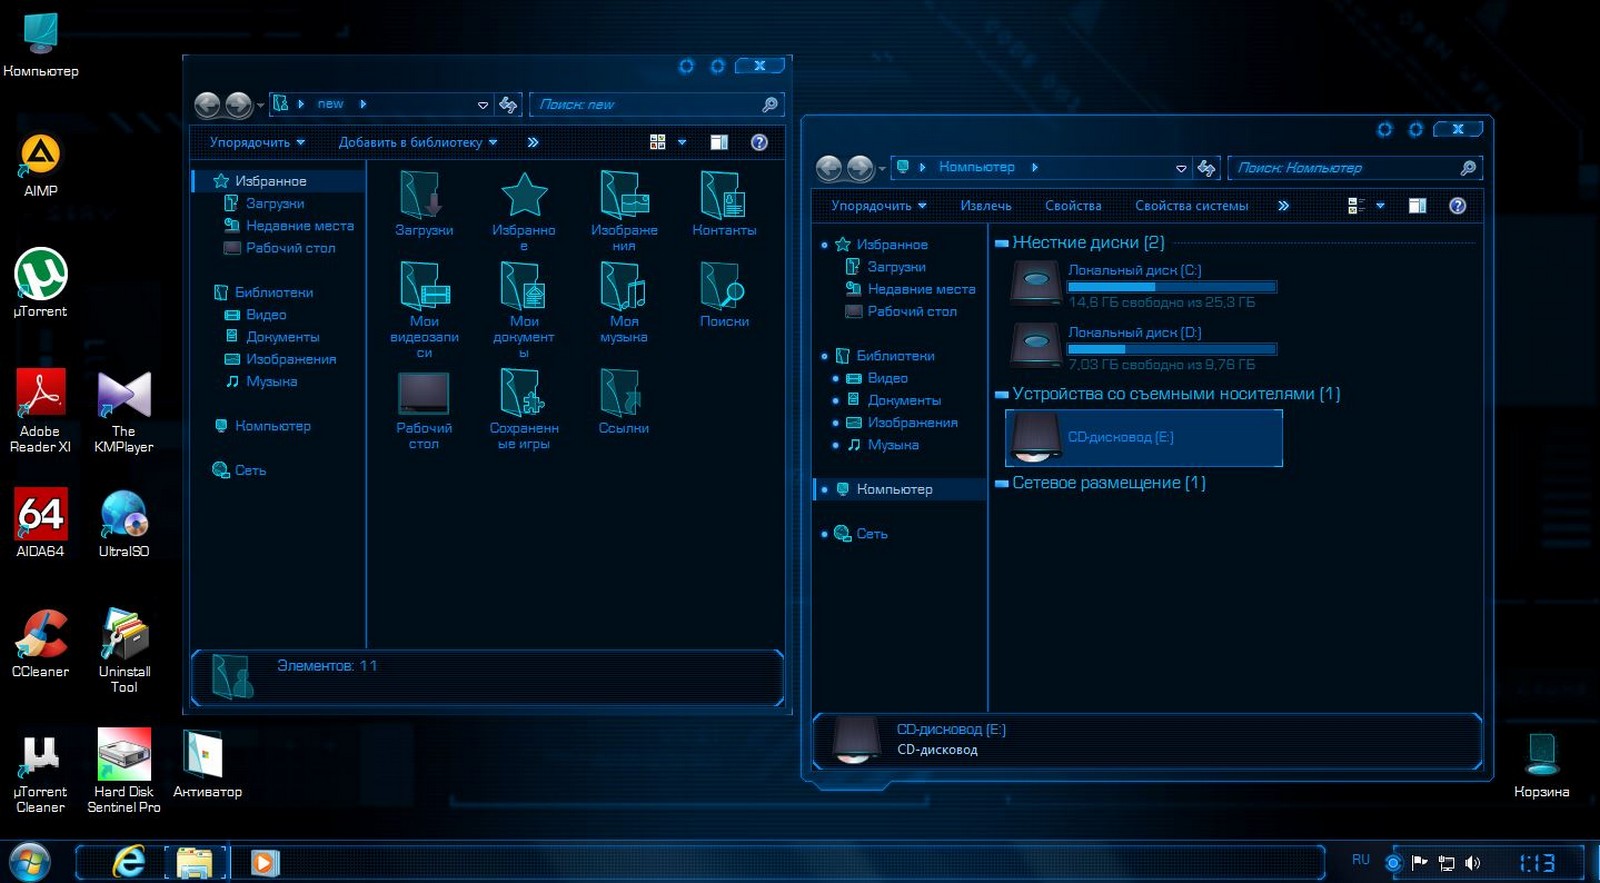This screenshot has width=1600, height=883.
Task: Toggle preview pane in the Компьютер window
Action: point(1417,206)
